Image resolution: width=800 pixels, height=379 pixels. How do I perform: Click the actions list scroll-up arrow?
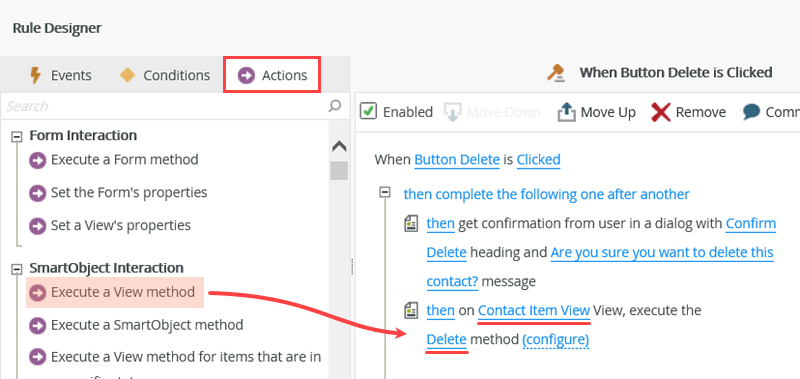pyautogui.click(x=339, y=147)
